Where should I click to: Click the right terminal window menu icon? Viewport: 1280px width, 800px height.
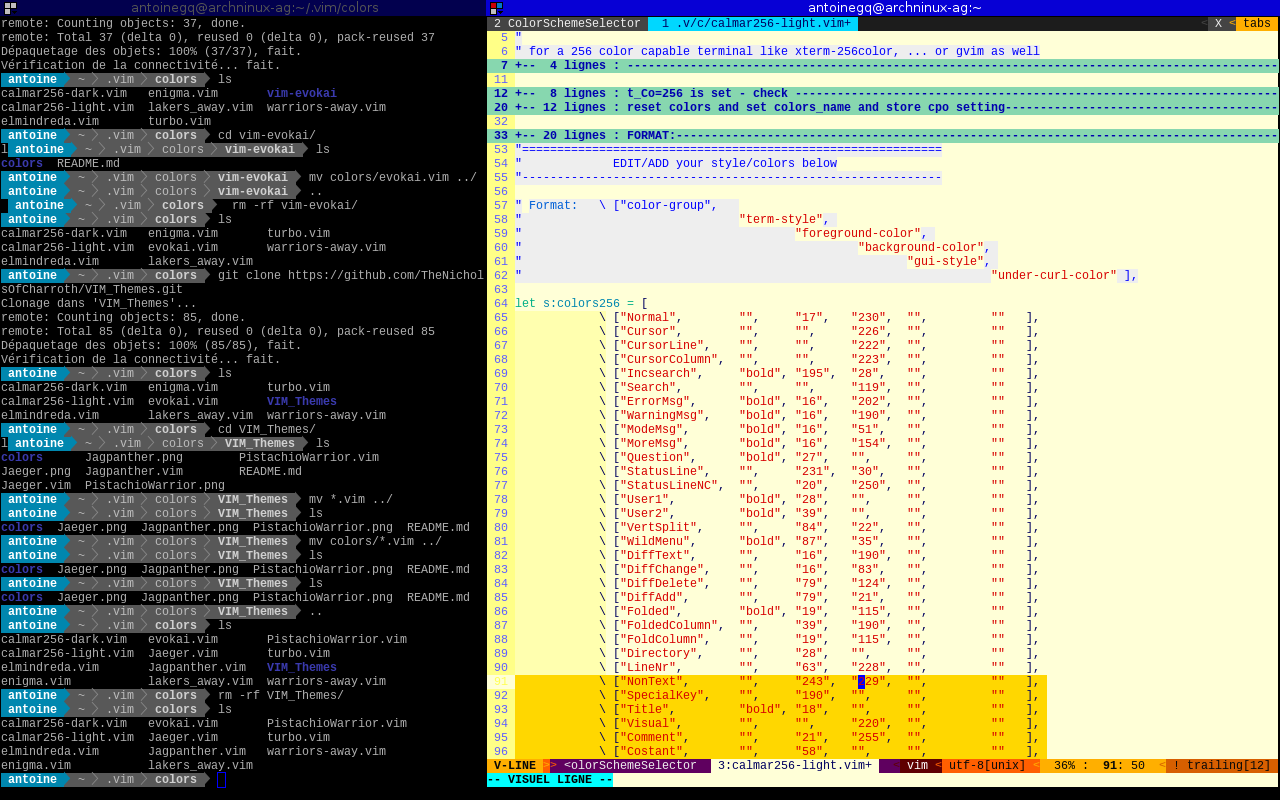tap(496, 7)
